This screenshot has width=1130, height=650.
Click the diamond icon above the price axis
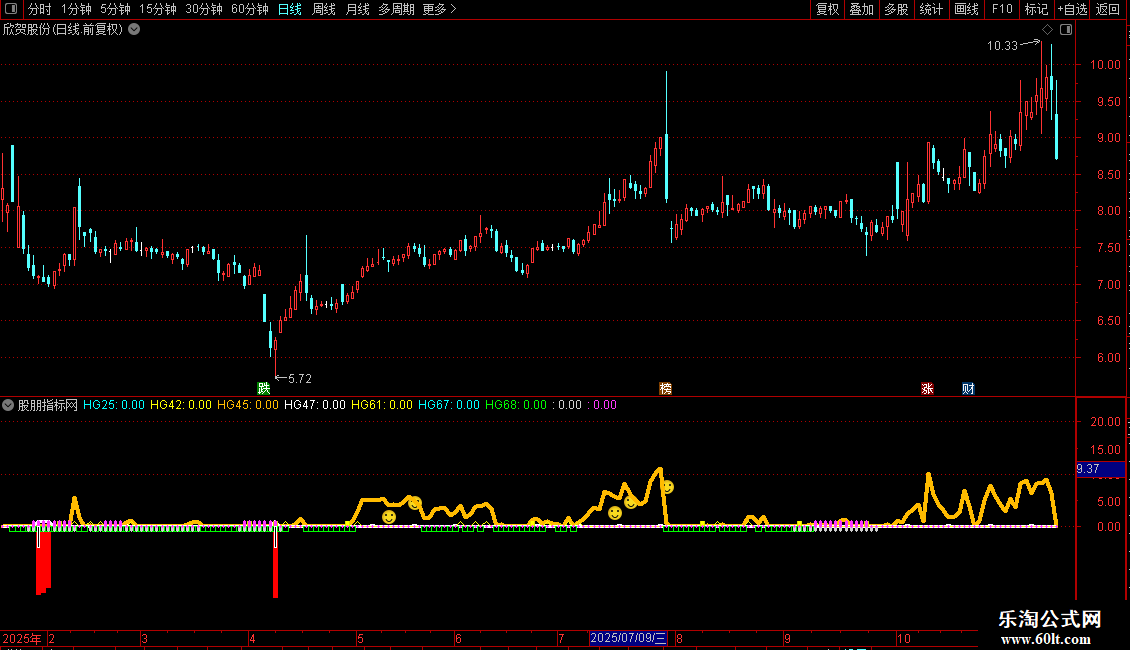pos(1048,30)
